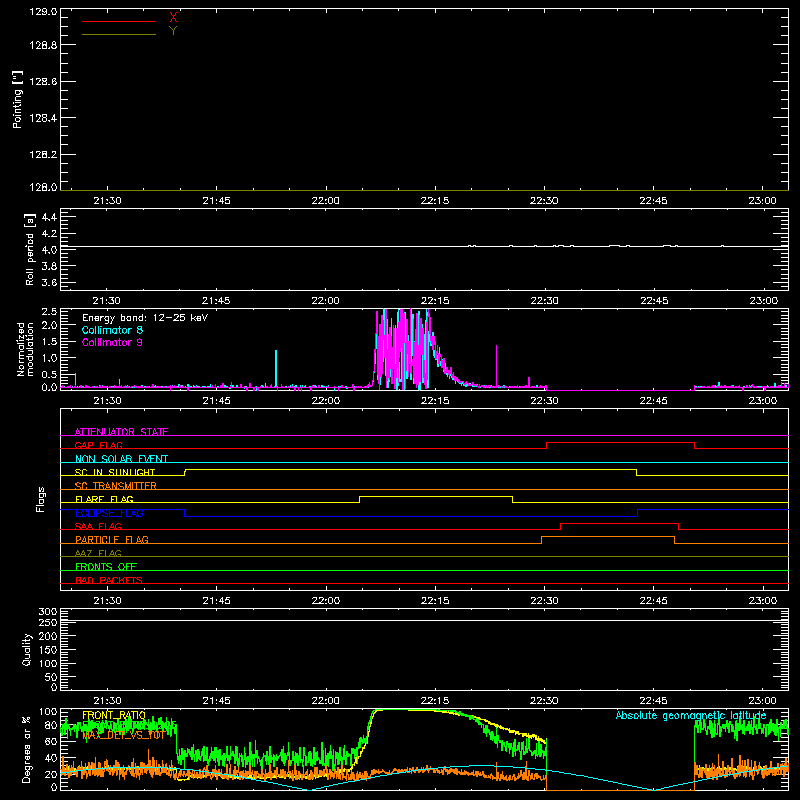Screen dimensions: 800x800
Task: Click the raised SAA_FLAG step segment
Action: [x=619, y=523]
